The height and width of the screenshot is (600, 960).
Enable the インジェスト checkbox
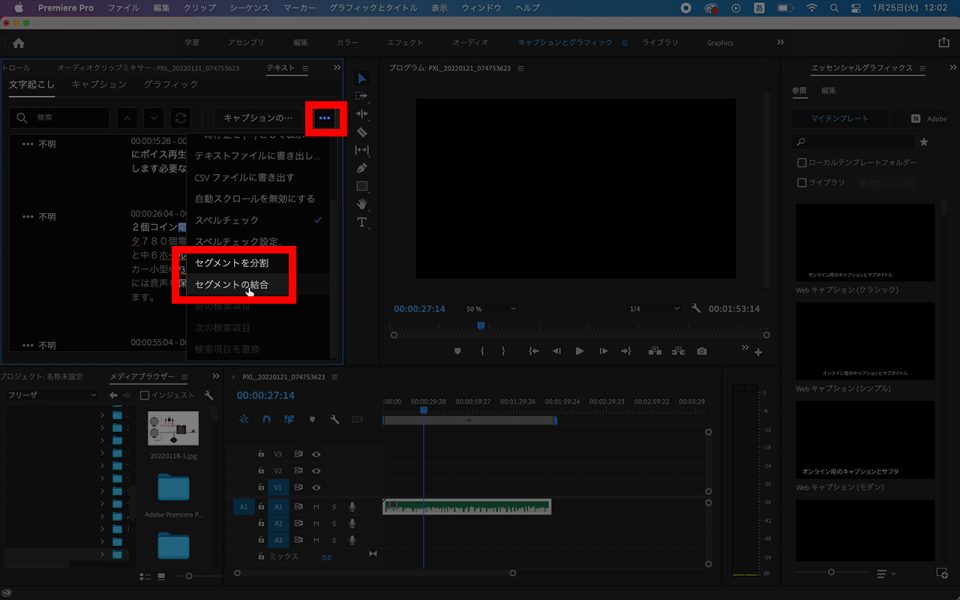145,395
